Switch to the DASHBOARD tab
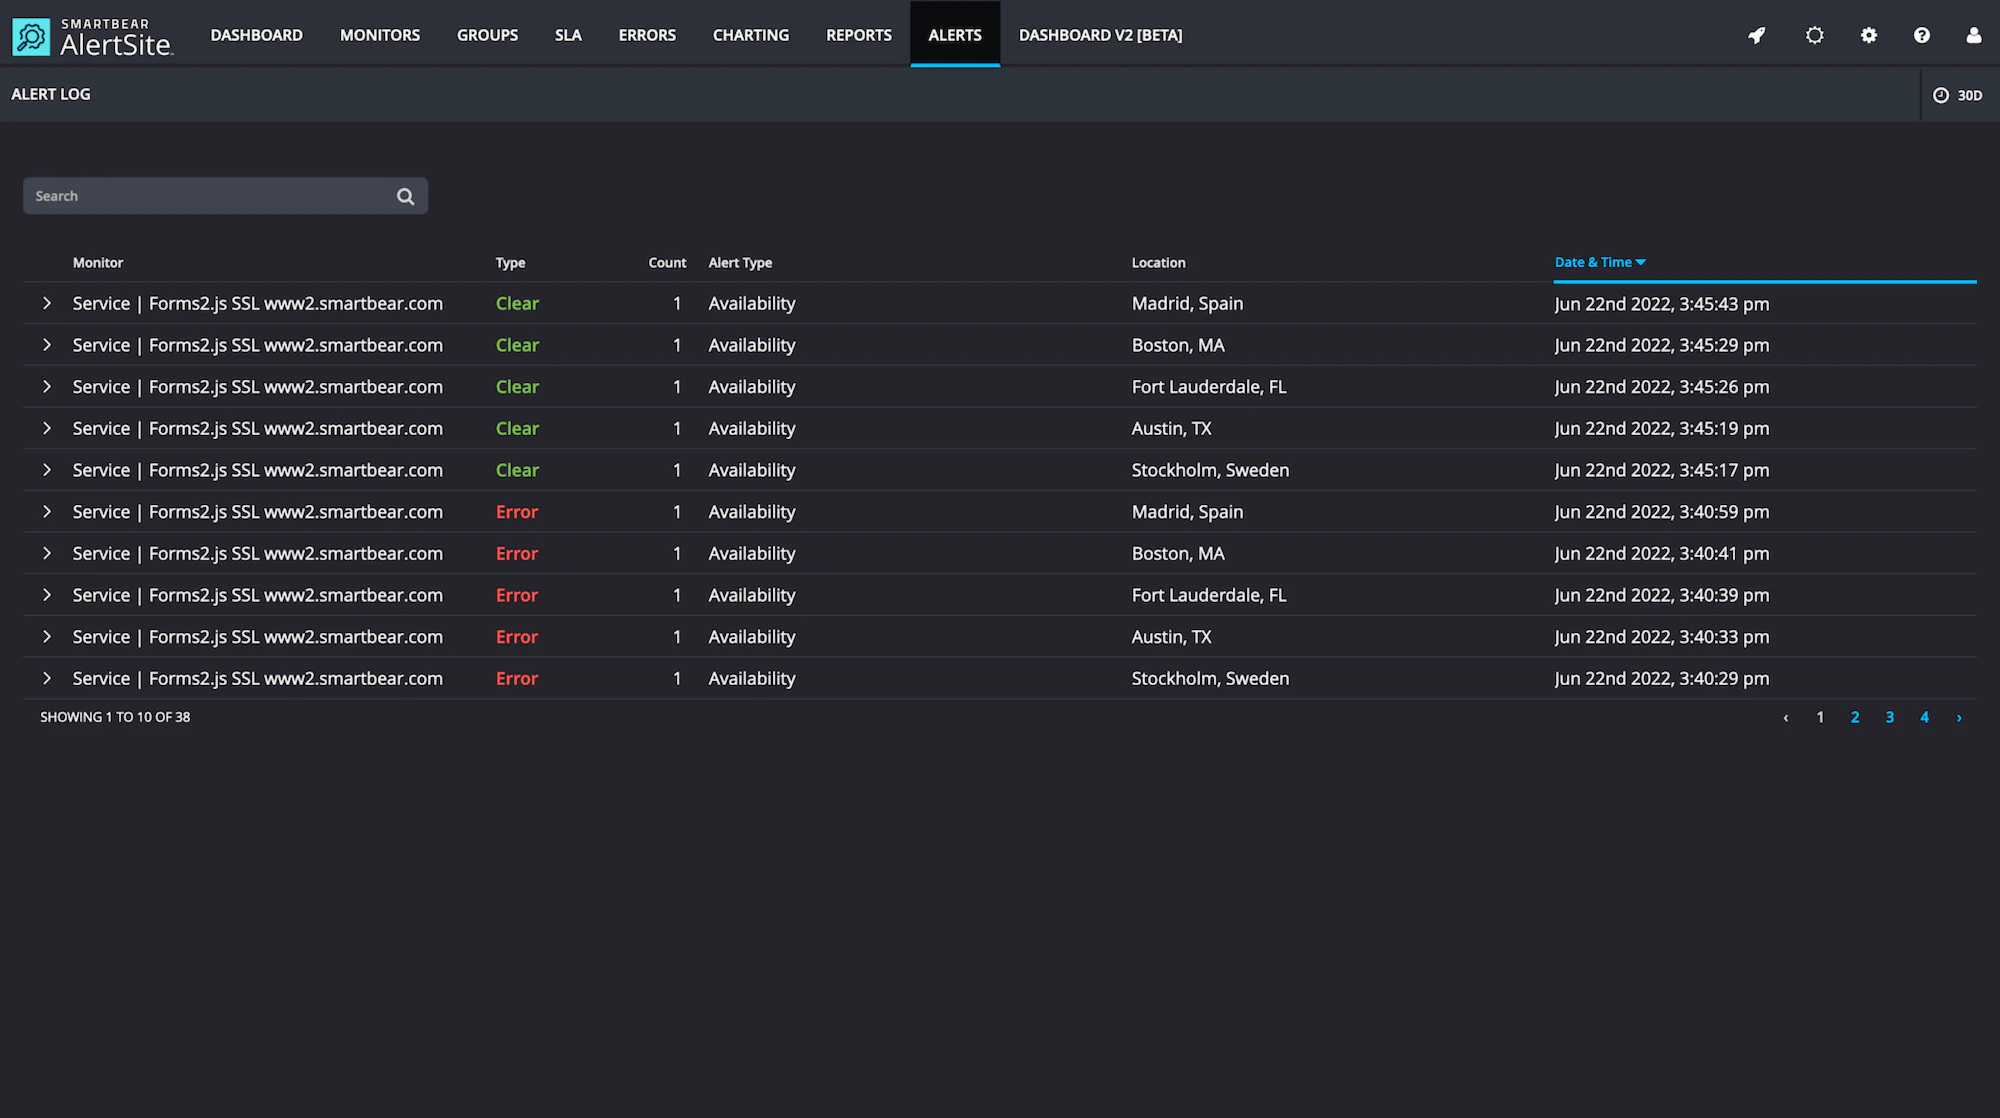2000x1118 pixels. pos(256,34)
